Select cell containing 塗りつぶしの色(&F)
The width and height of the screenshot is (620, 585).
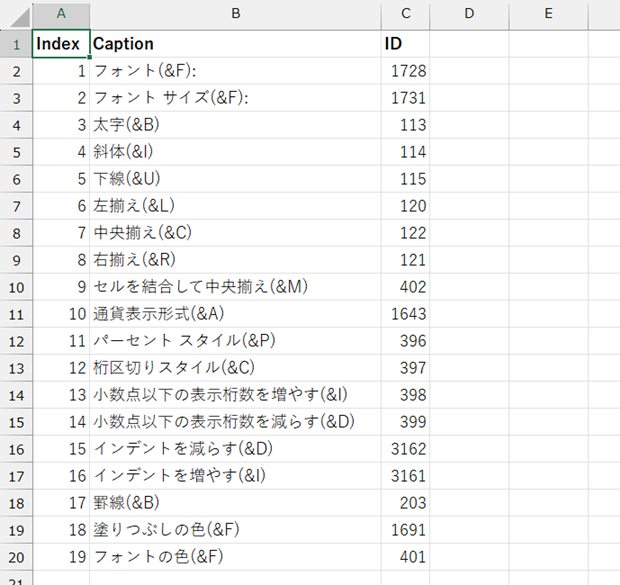[236, 530]
